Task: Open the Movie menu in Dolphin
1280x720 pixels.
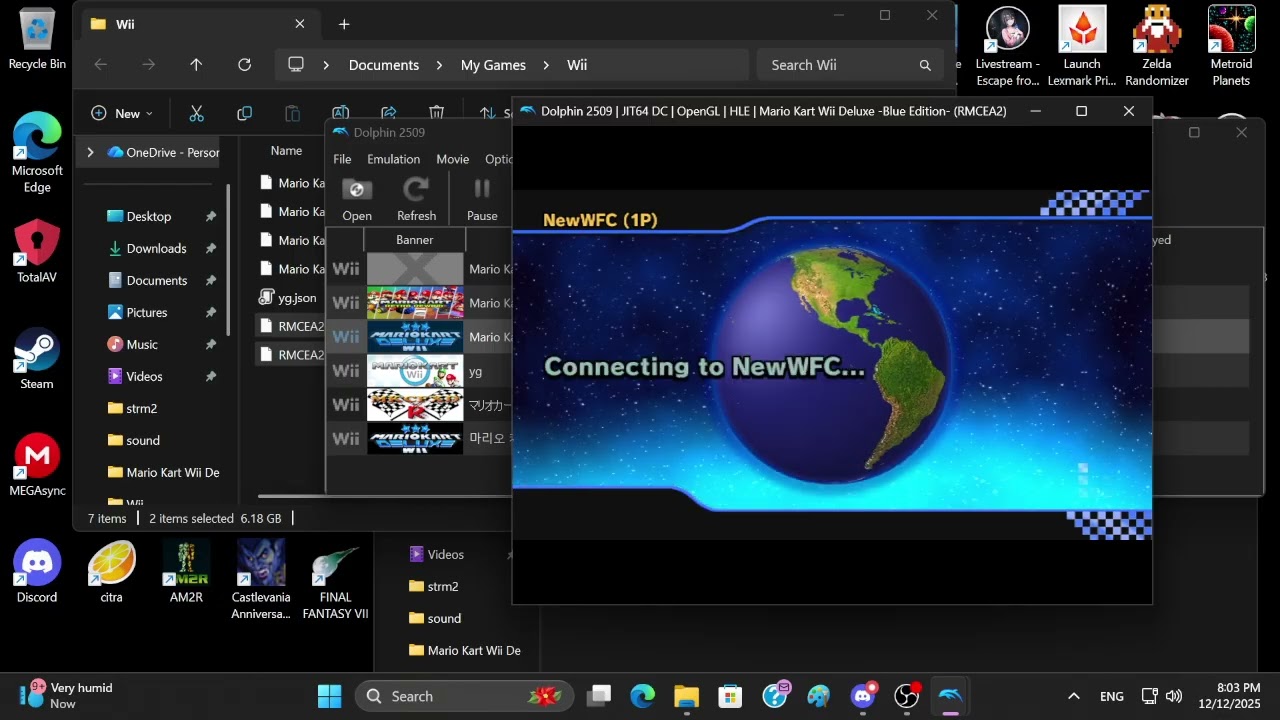Action: click(452, 159)
